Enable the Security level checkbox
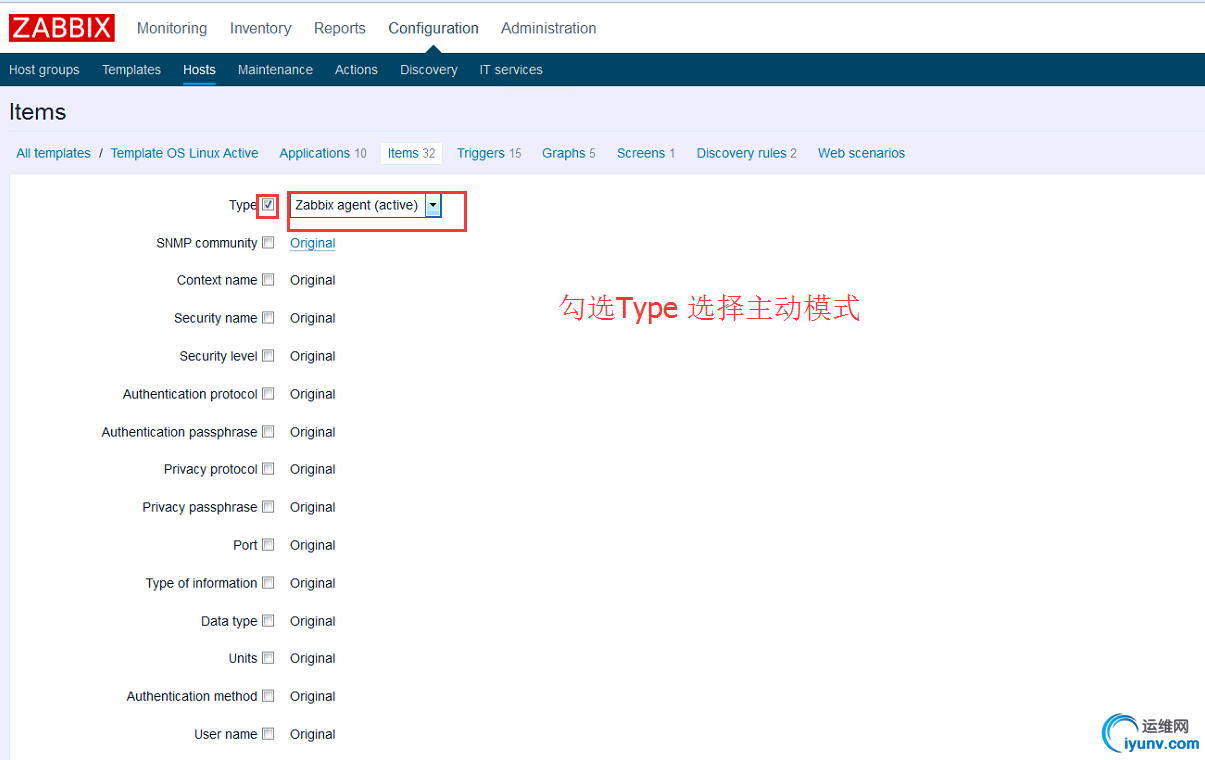This screenshot has width=1205, height=760. click(268, 356)
